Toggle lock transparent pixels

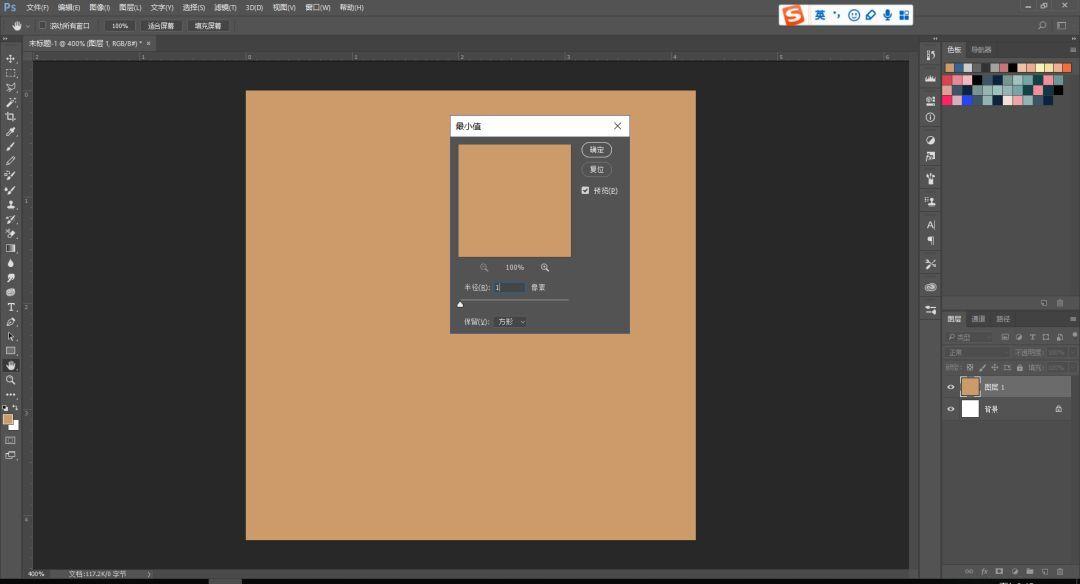point(970,368)
